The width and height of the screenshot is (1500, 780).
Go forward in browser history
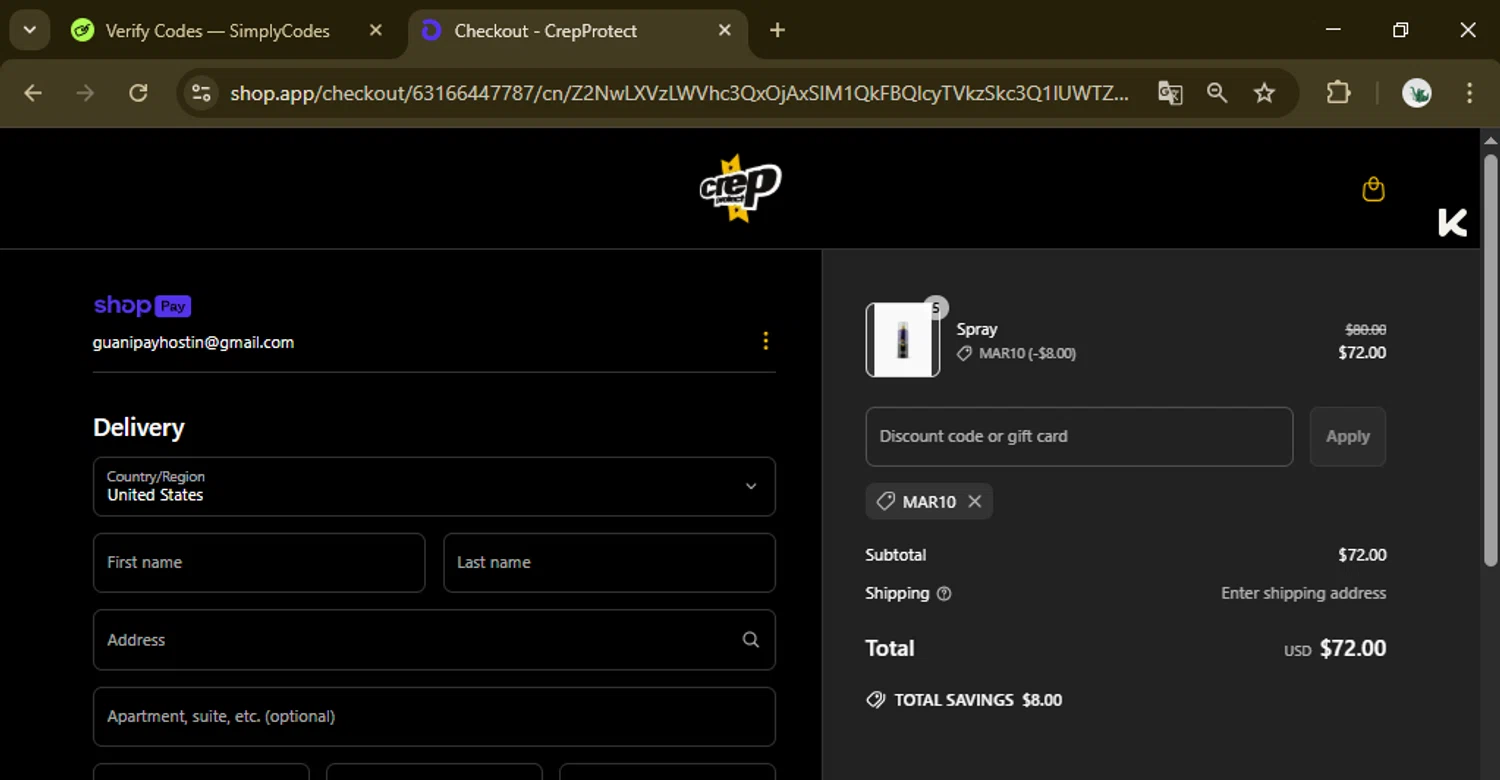[86, 93]
